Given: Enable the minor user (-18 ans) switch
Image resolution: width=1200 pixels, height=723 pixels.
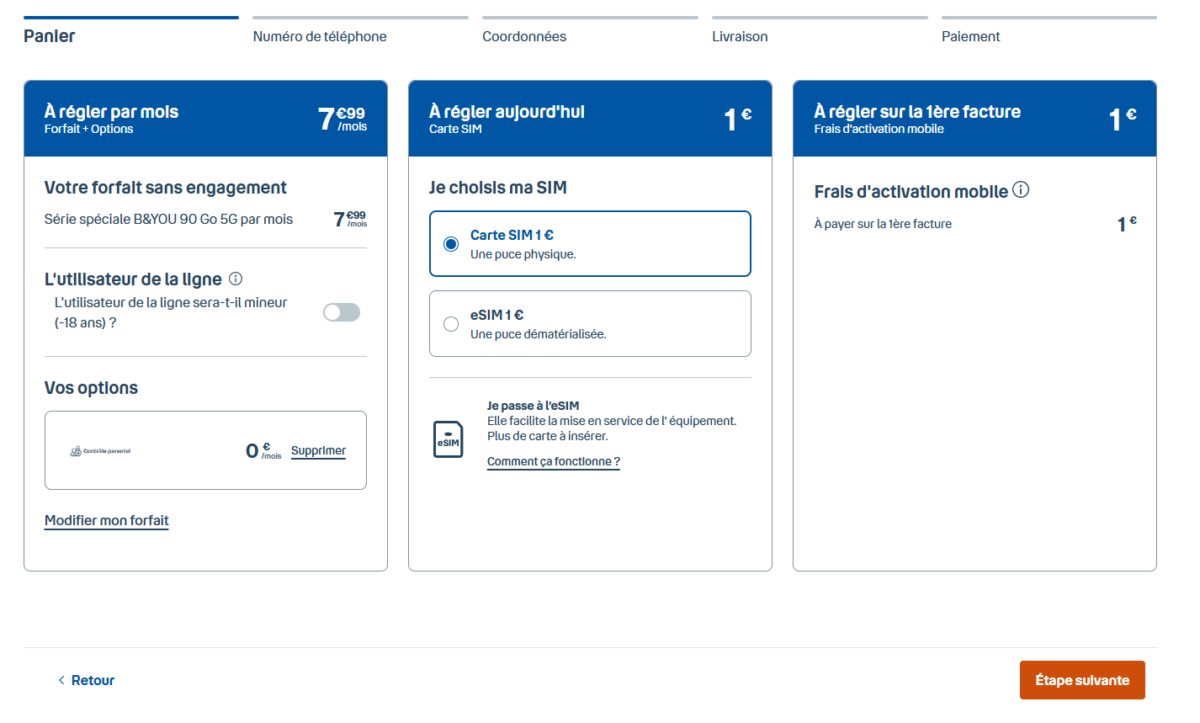Looking at the screenshot, I should pos(341,312).
